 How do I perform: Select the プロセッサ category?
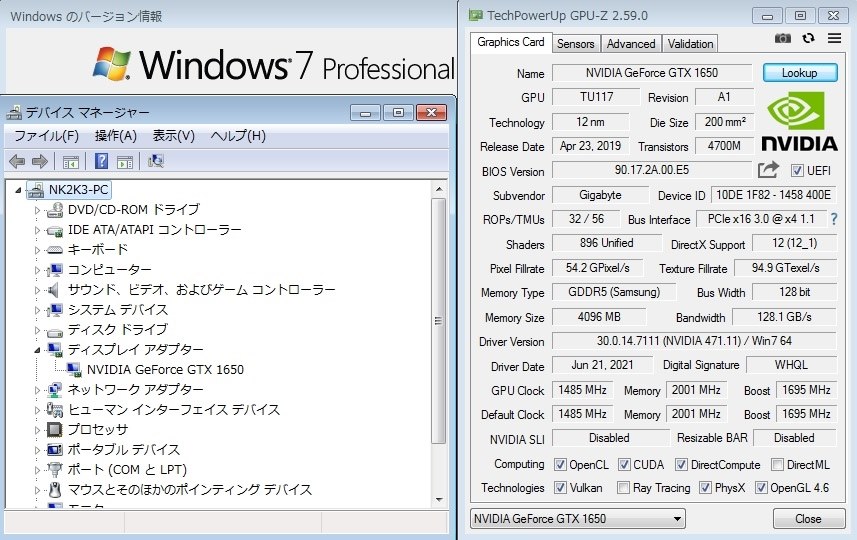[97, 430]
